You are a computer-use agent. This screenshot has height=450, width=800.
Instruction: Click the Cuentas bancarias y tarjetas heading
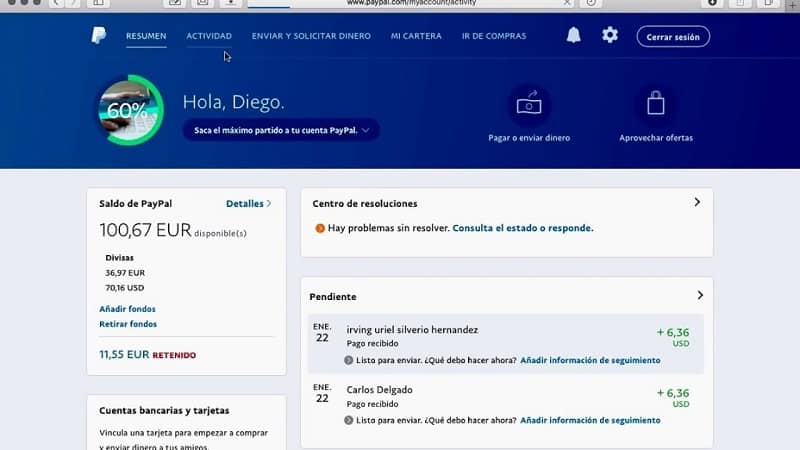pyautogui.click(x=164, y=411)
